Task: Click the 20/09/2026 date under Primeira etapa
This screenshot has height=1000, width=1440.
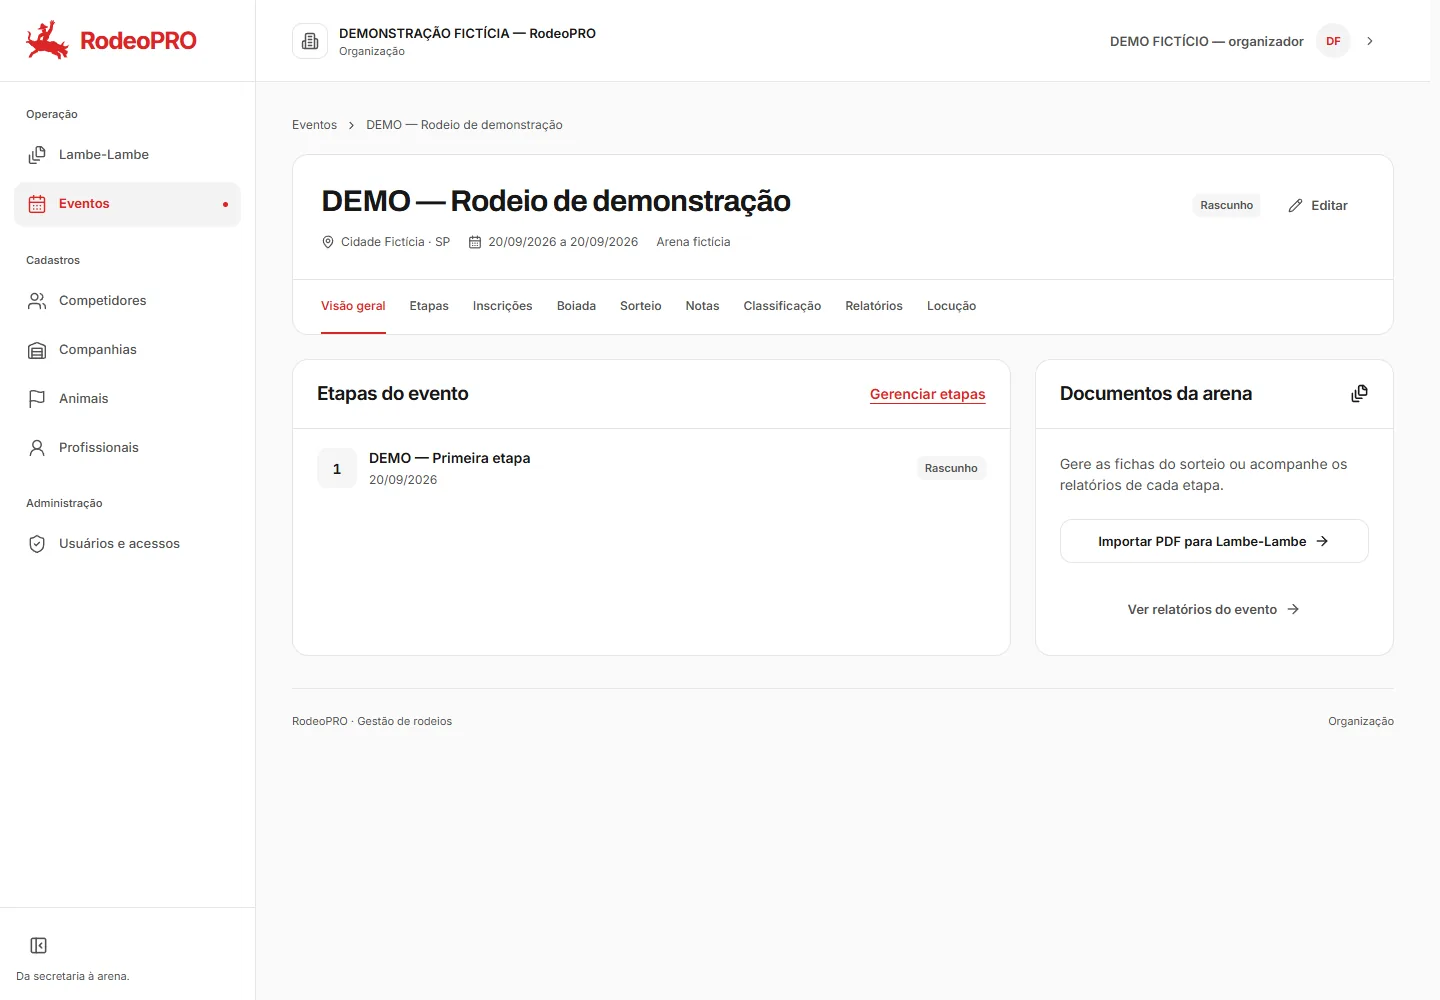Action: 403,480
